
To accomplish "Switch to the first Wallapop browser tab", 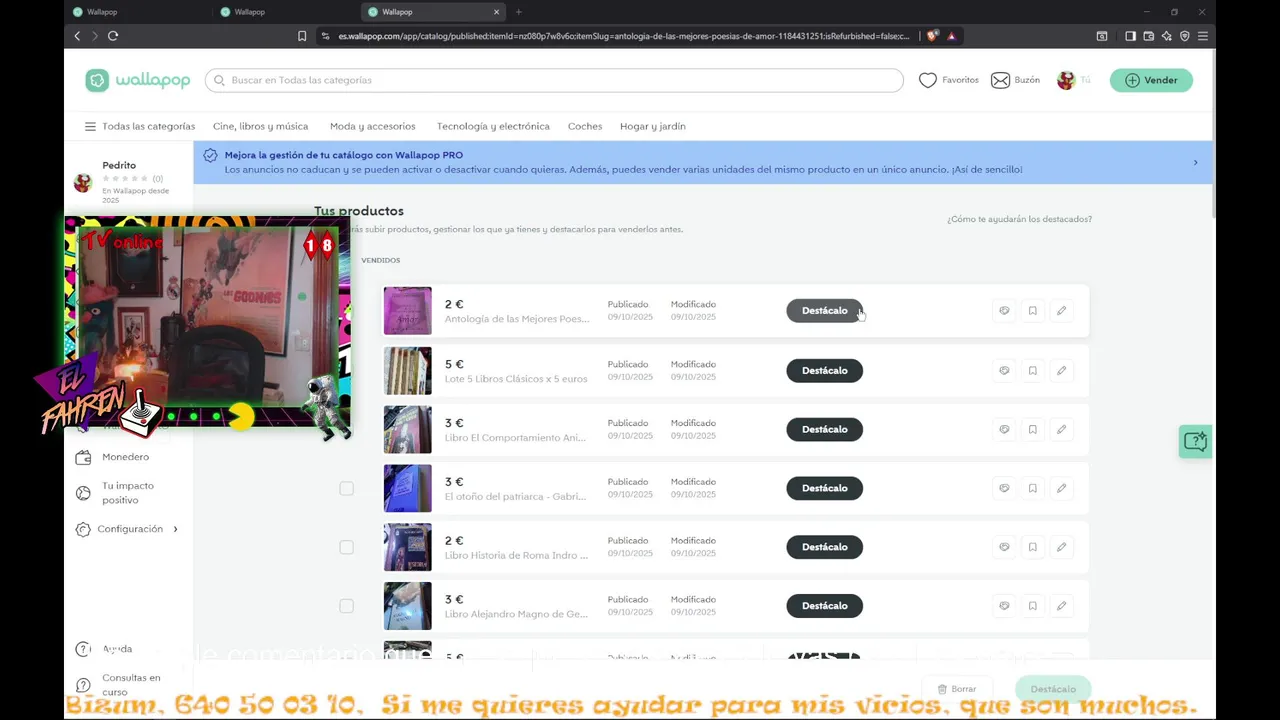I will [138, 12].
